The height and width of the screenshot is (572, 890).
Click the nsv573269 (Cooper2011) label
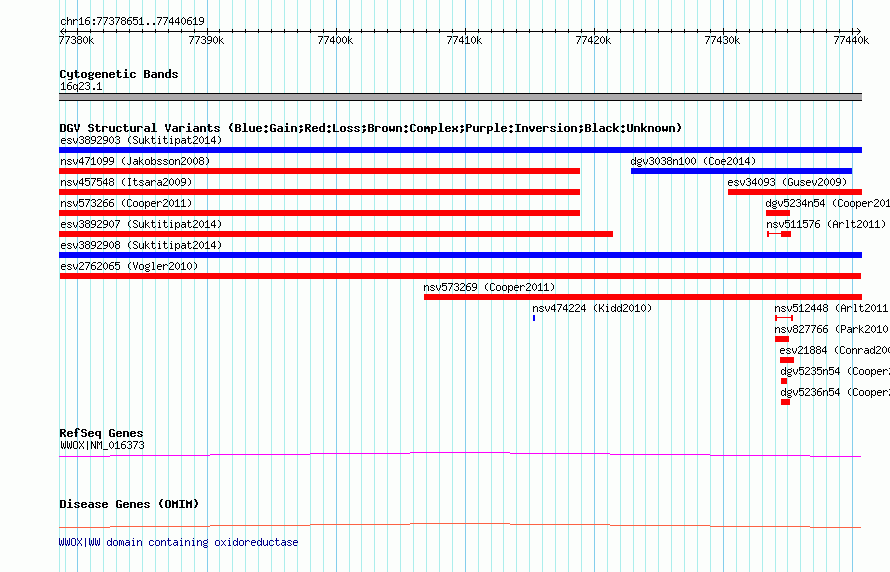coord(489,287)
